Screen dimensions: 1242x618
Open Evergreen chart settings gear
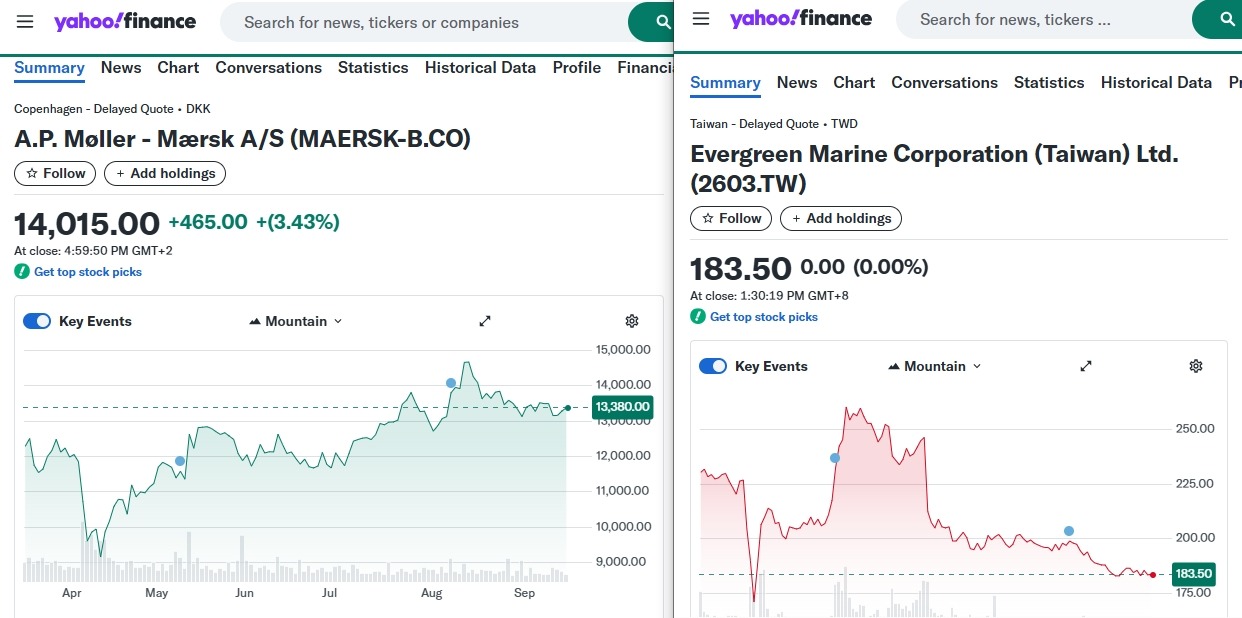tap(1196, 366)
